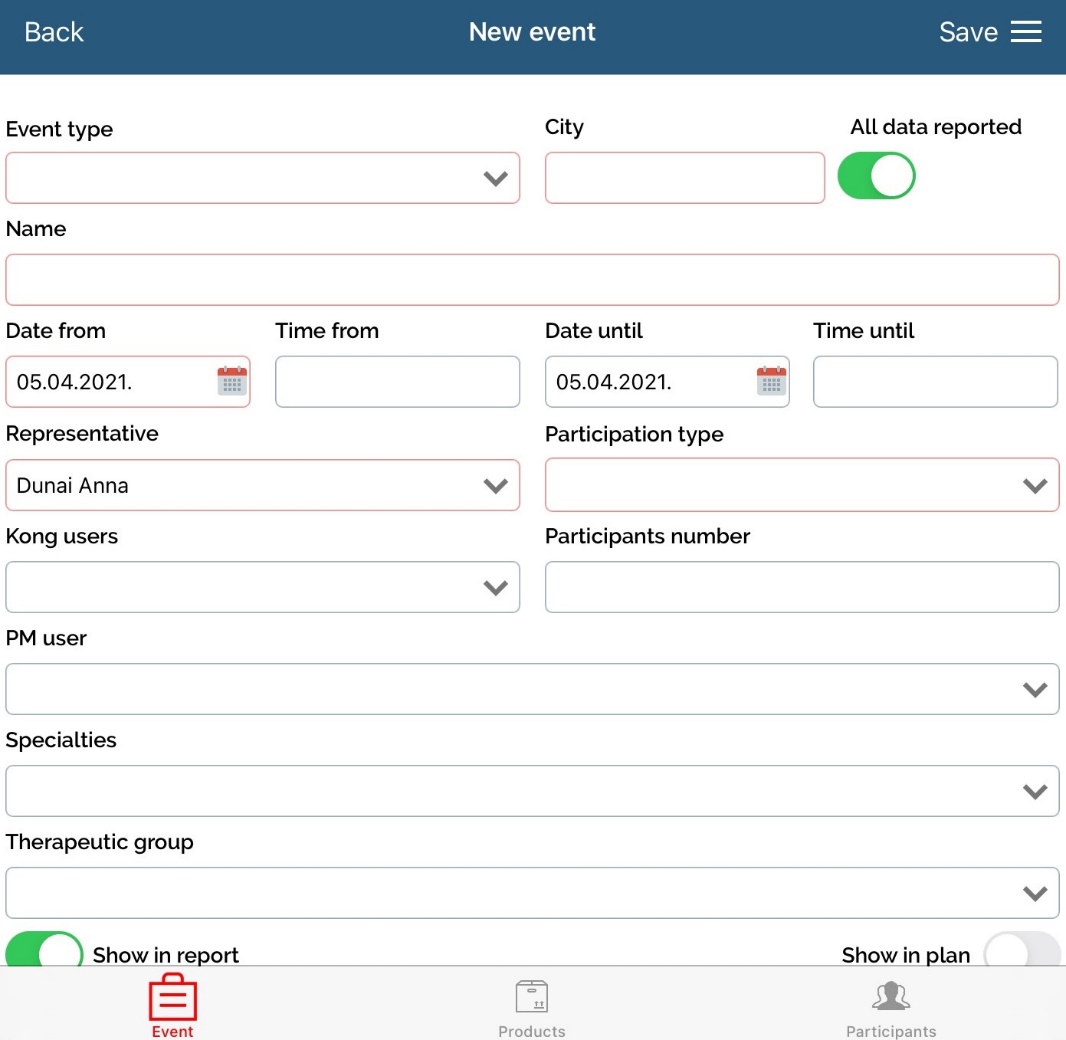Open the Date until calendar picker icon

pos(771,381)
